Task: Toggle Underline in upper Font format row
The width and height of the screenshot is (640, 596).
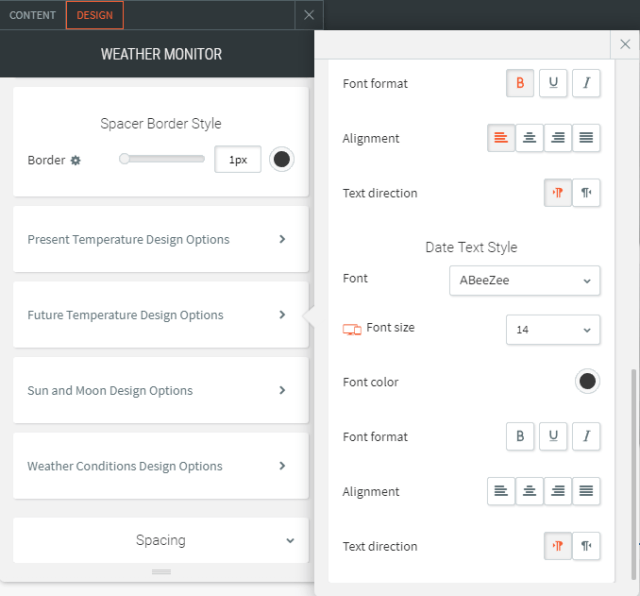Action: (x=553, y=83)
